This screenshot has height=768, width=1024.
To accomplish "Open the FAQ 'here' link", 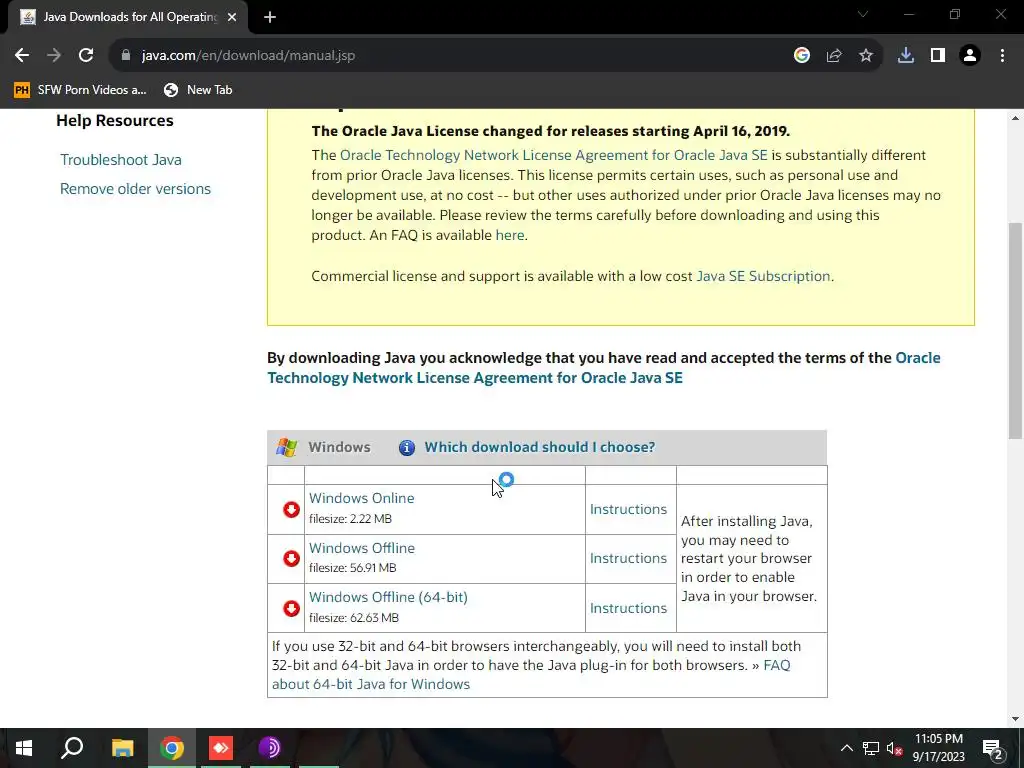I will click(510, 235).
